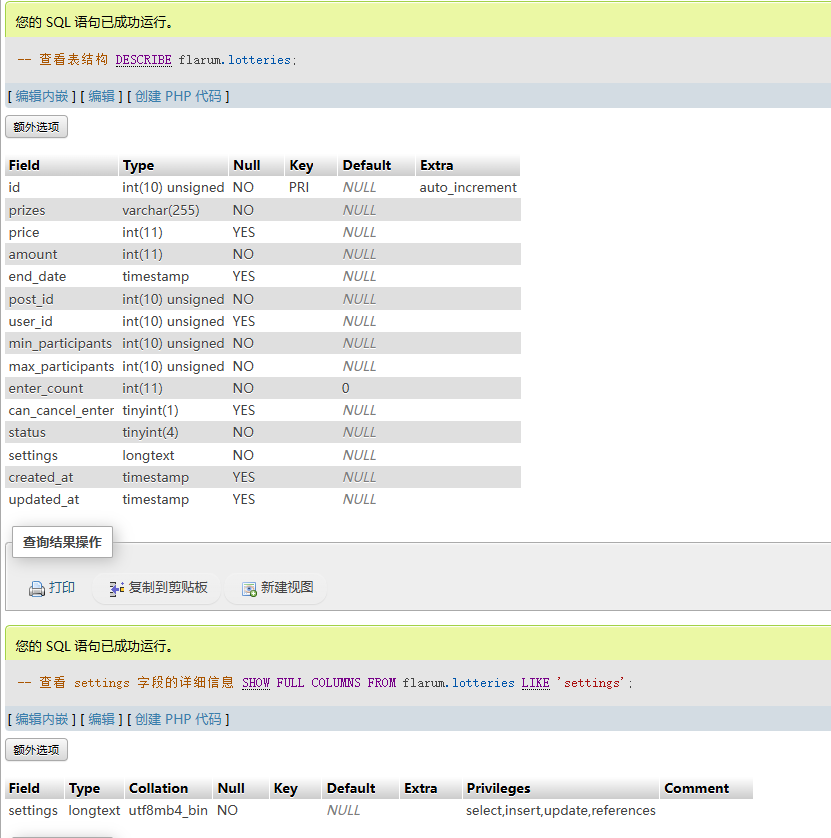Select the 'user_id' field cell
This screenshot has width=831, height=838.
(x=61, y=321)
